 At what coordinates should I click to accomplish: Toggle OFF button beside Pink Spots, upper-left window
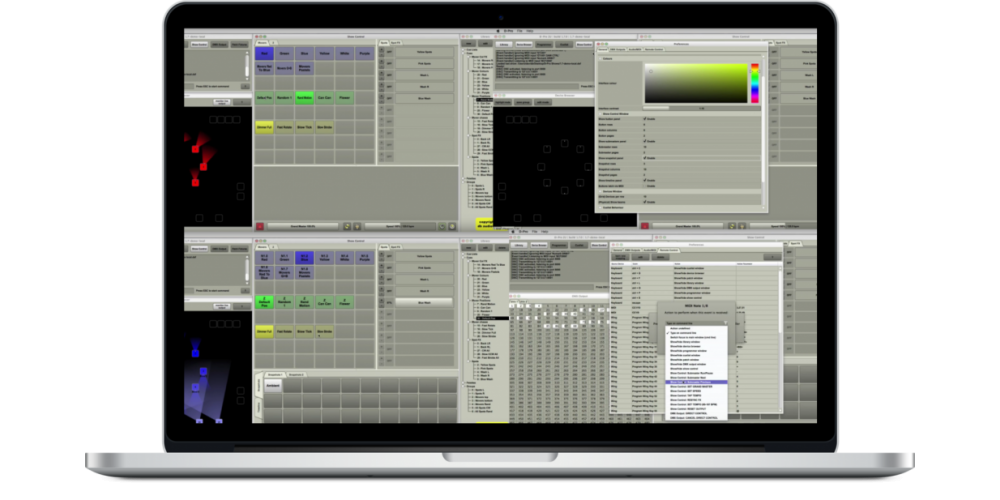[x=389, y=64]
